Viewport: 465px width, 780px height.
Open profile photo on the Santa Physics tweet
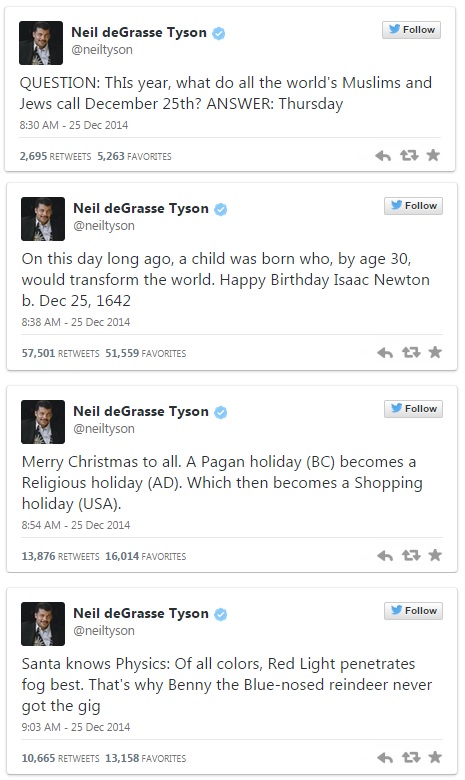tap(43, 624)
